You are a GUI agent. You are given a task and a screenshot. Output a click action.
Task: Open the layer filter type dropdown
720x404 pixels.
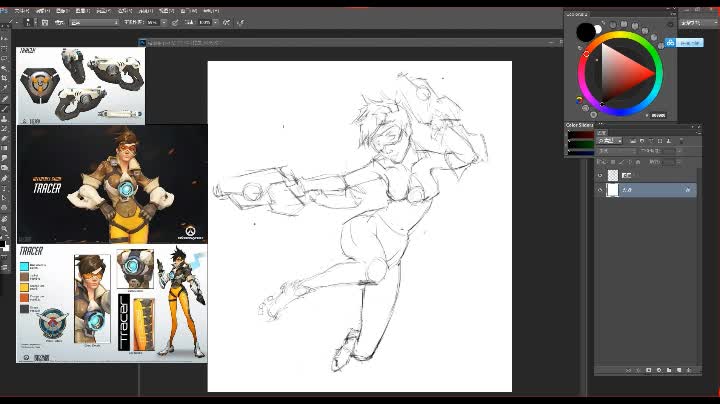click(x=609, y=141)
